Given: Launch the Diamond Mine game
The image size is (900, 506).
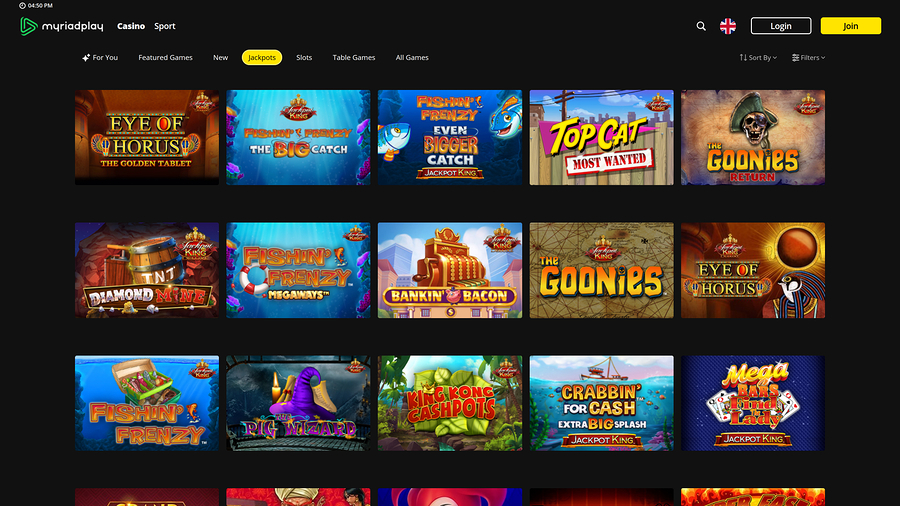Looking at the screenshot, I should coord(147,270).
